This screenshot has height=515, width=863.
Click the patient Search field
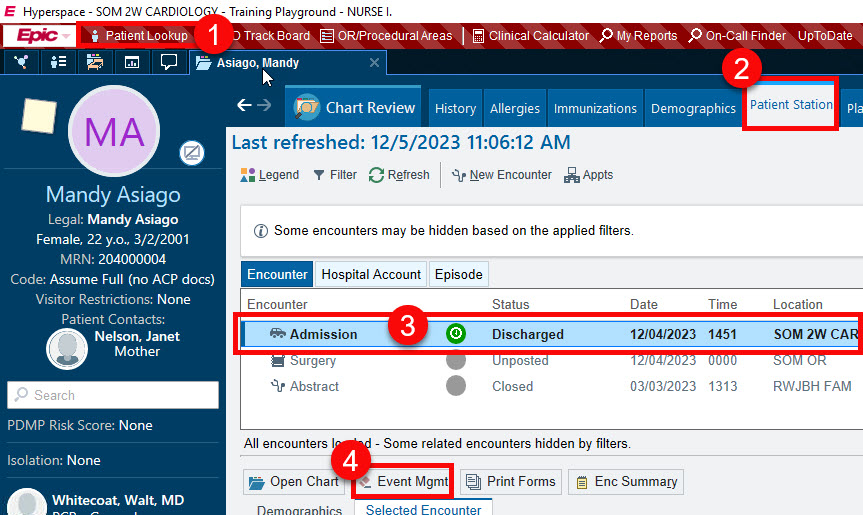tap(112, 395)
